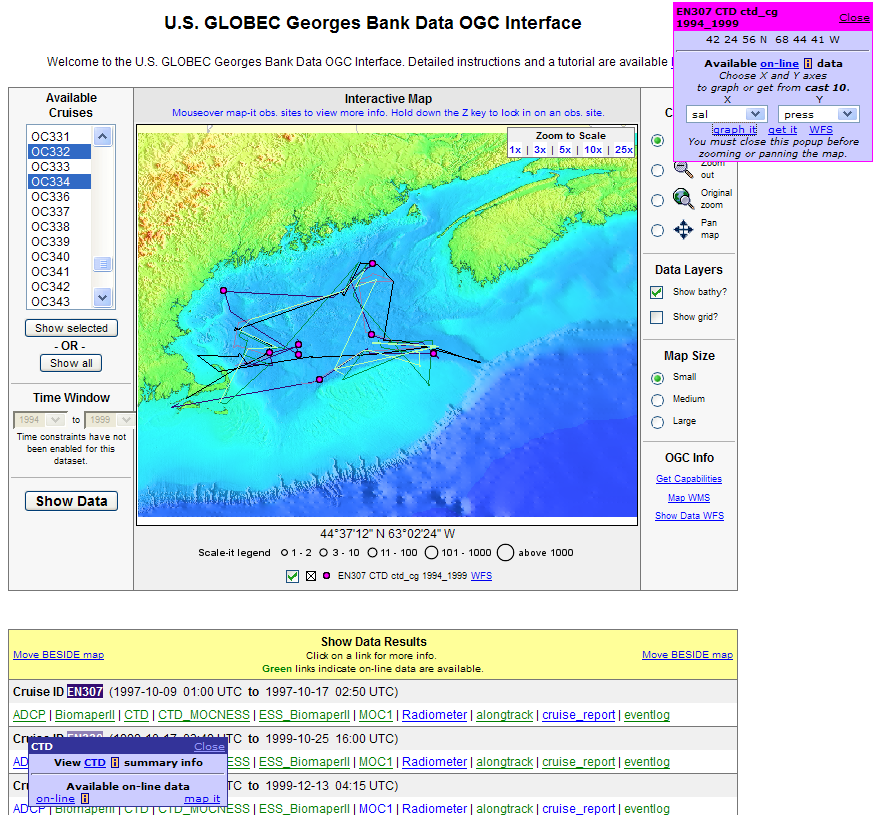Open the 1994 start year dropdown
The image size is (878, 815).
[39, 420]
